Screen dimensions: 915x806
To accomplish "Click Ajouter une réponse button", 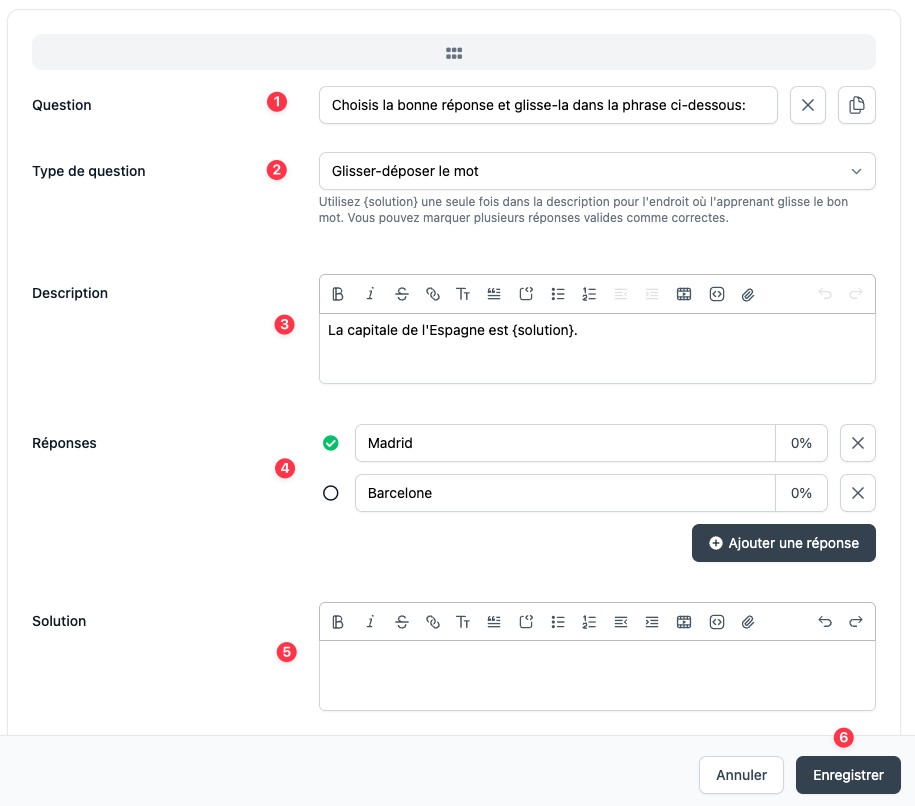I will 784,543.
